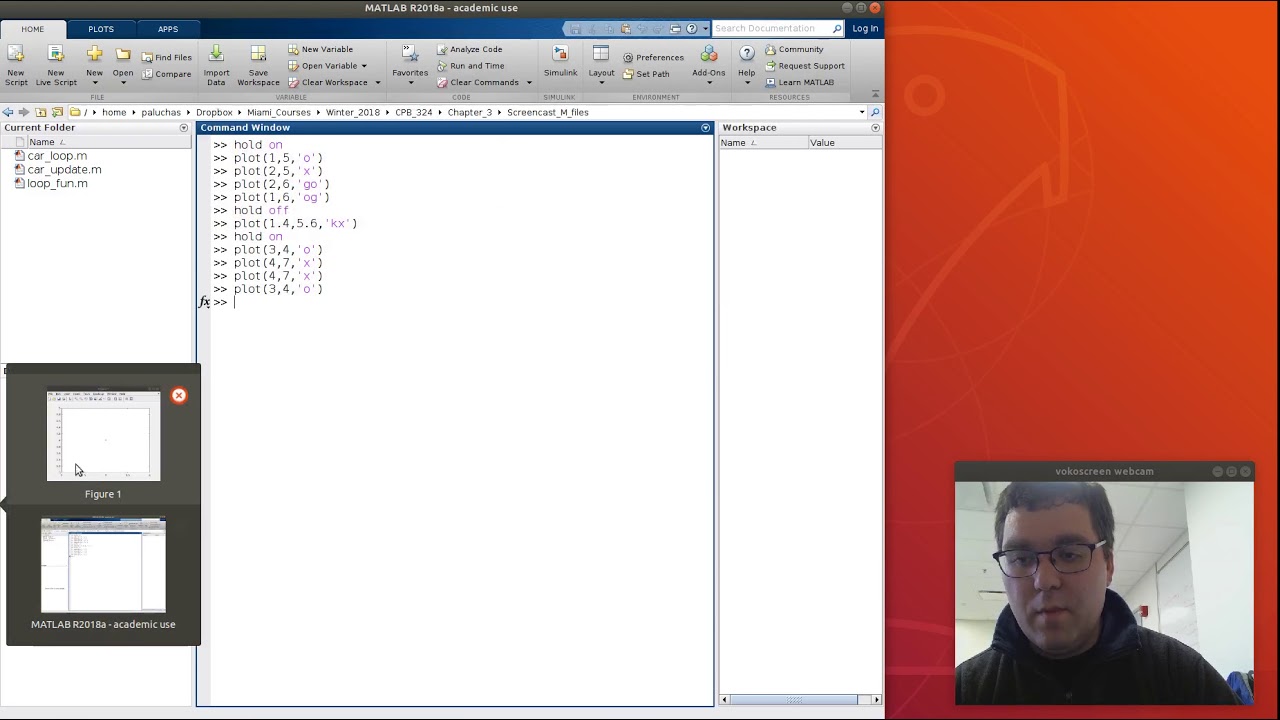Create a New Script

[16, 65]
